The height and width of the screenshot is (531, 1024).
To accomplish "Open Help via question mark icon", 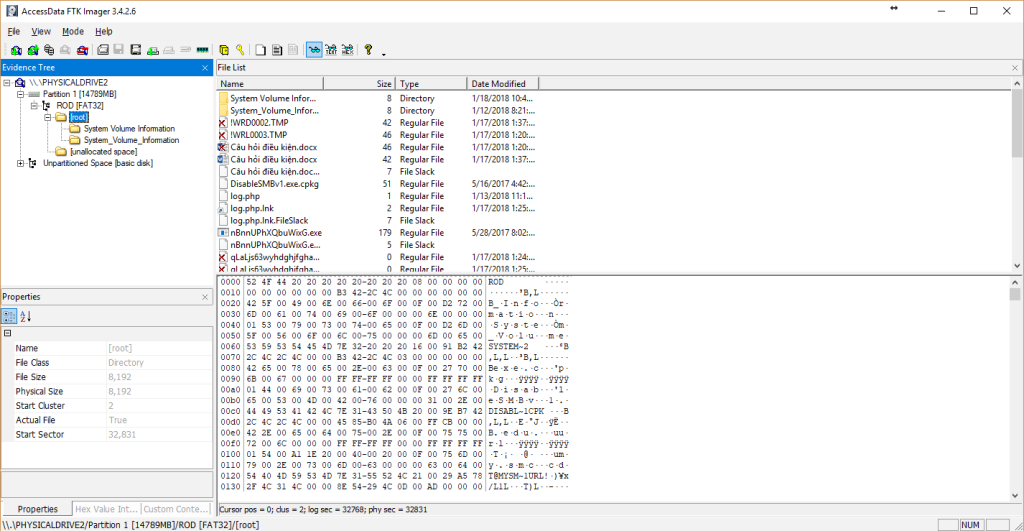I will click(x=368, y=50).
